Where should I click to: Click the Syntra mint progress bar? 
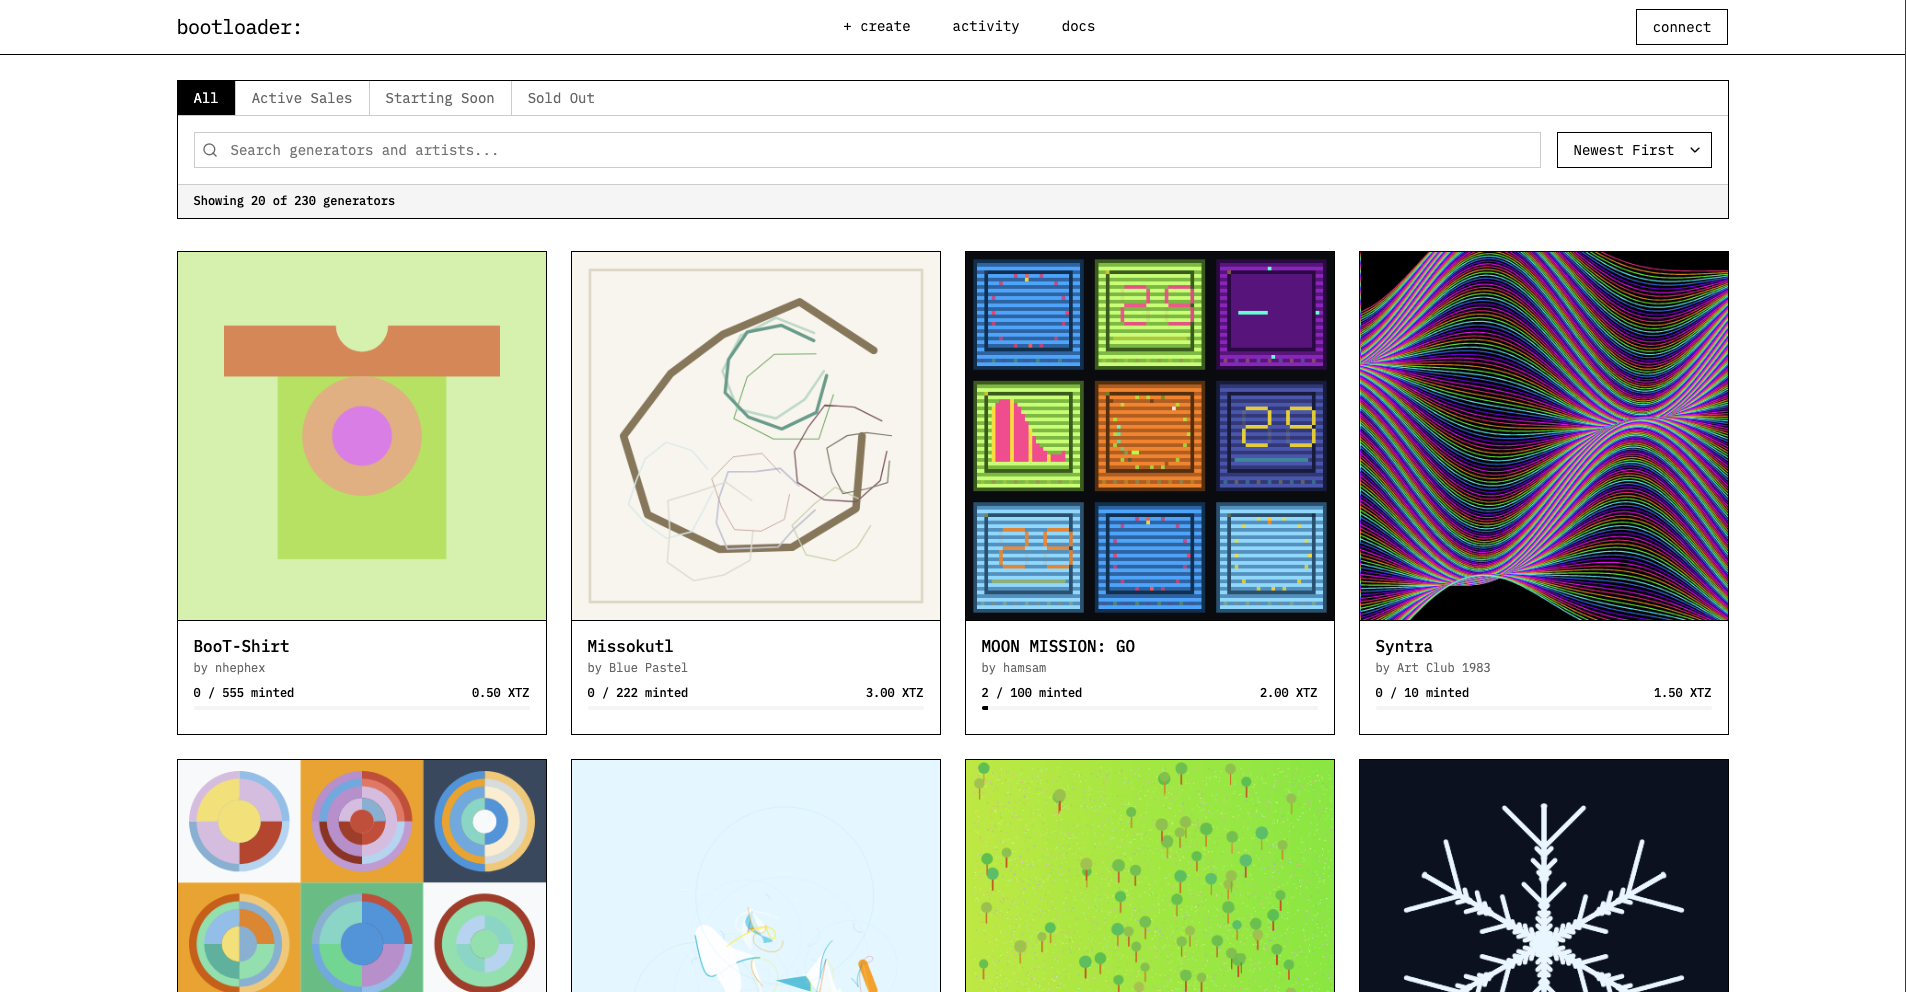click(1544, 708)
